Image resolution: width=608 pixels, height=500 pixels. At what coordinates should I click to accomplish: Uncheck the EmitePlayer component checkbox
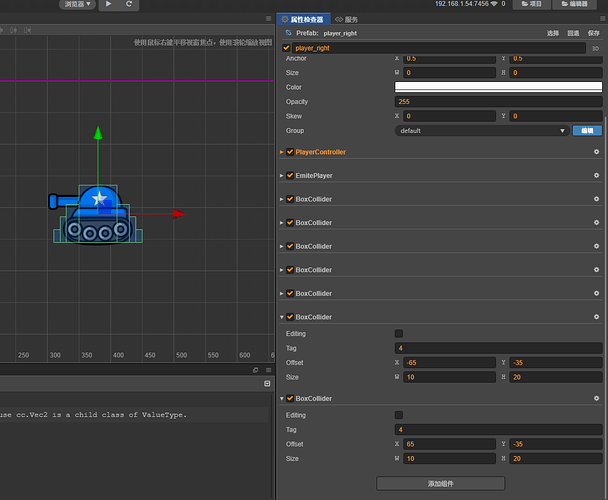click(290, 176)
